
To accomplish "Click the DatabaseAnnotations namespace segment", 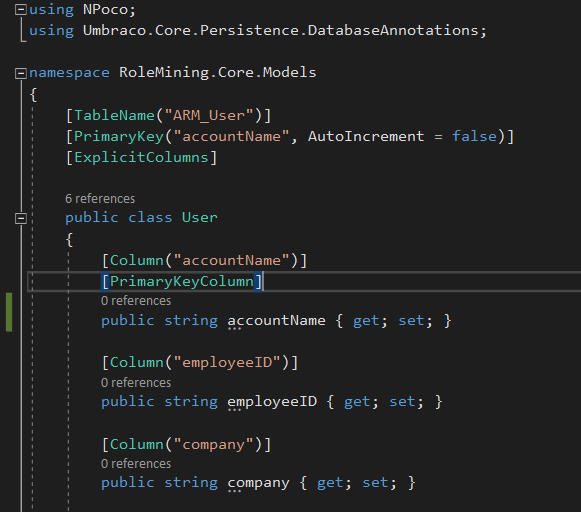I will [393, 30].
